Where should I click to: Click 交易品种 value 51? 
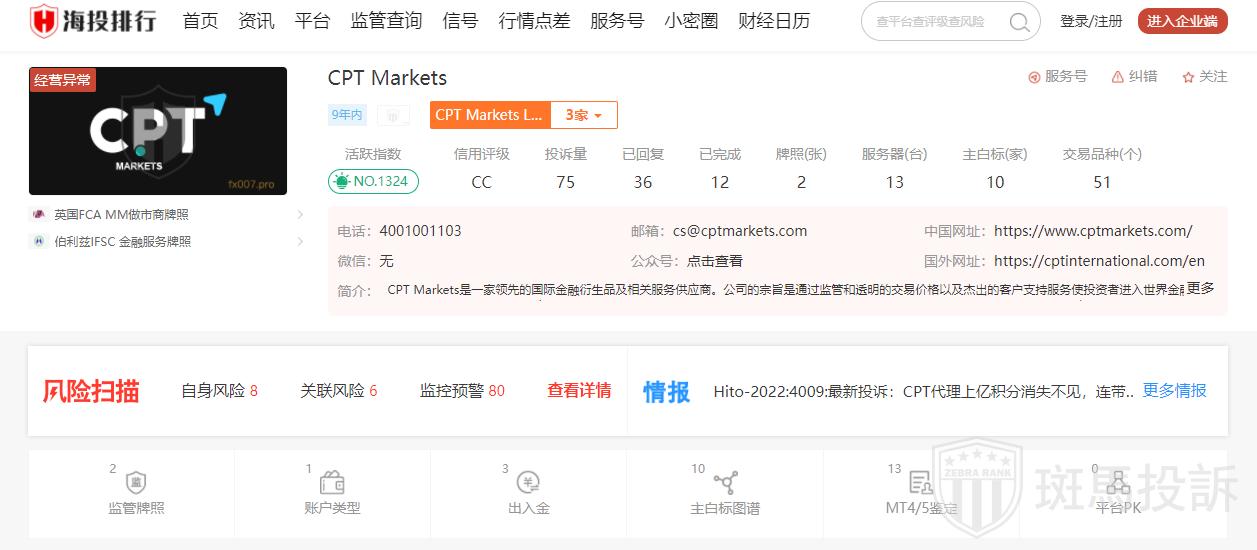[1102, 182]
